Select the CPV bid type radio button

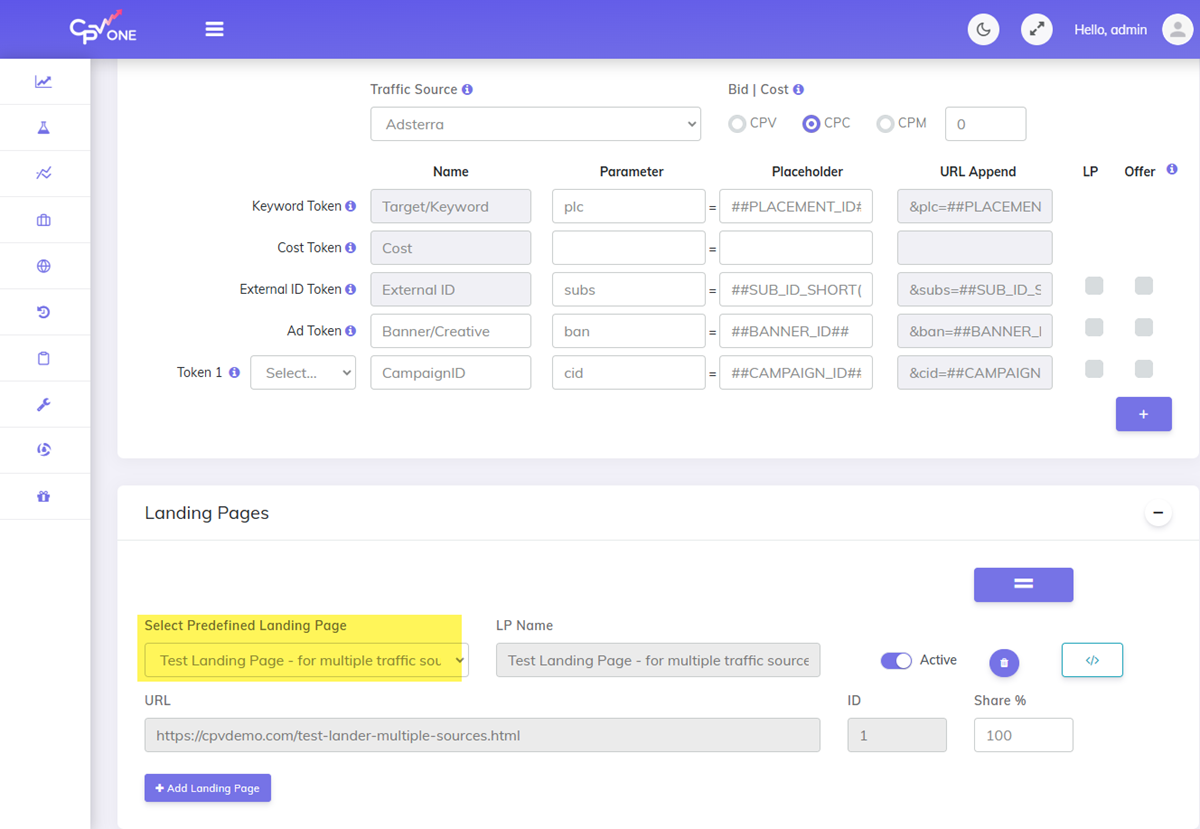pos(737,122)
